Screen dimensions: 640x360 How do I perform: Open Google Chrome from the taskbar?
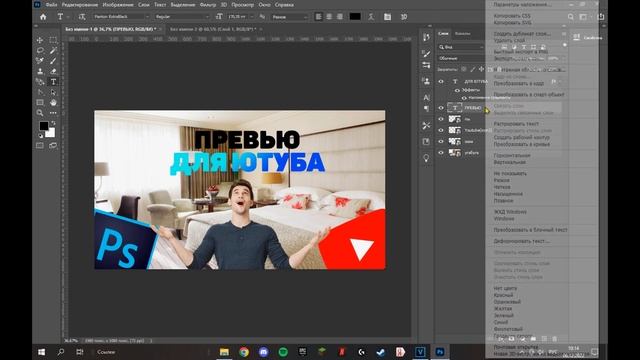[x=244, y=352]
